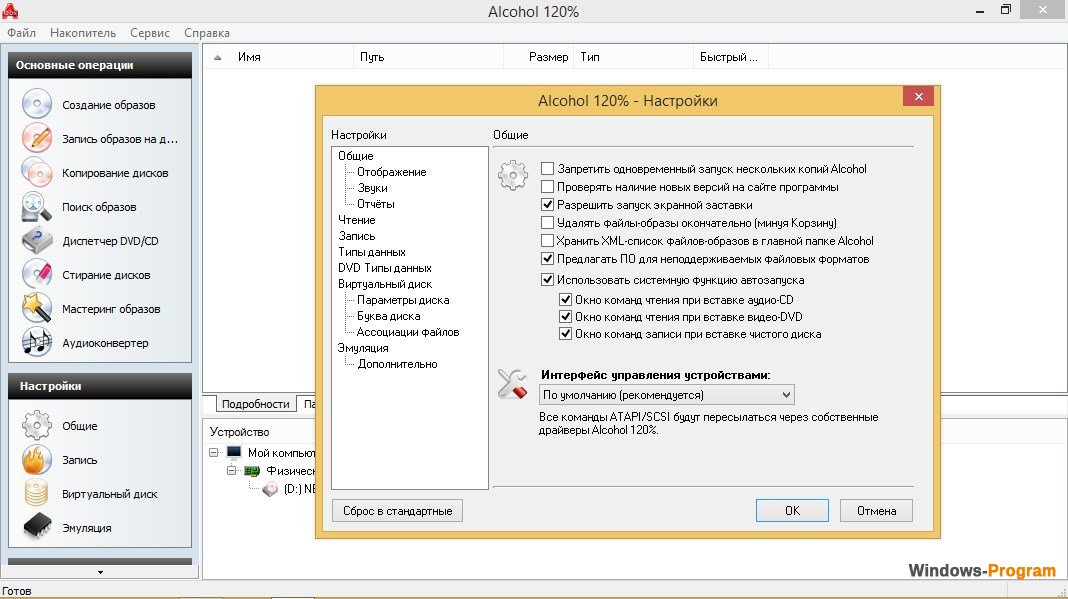The width and height of the screenshot is (1068, 599).
Task: Click the Виртуальный диск stack icon
Action: [37, 493]
